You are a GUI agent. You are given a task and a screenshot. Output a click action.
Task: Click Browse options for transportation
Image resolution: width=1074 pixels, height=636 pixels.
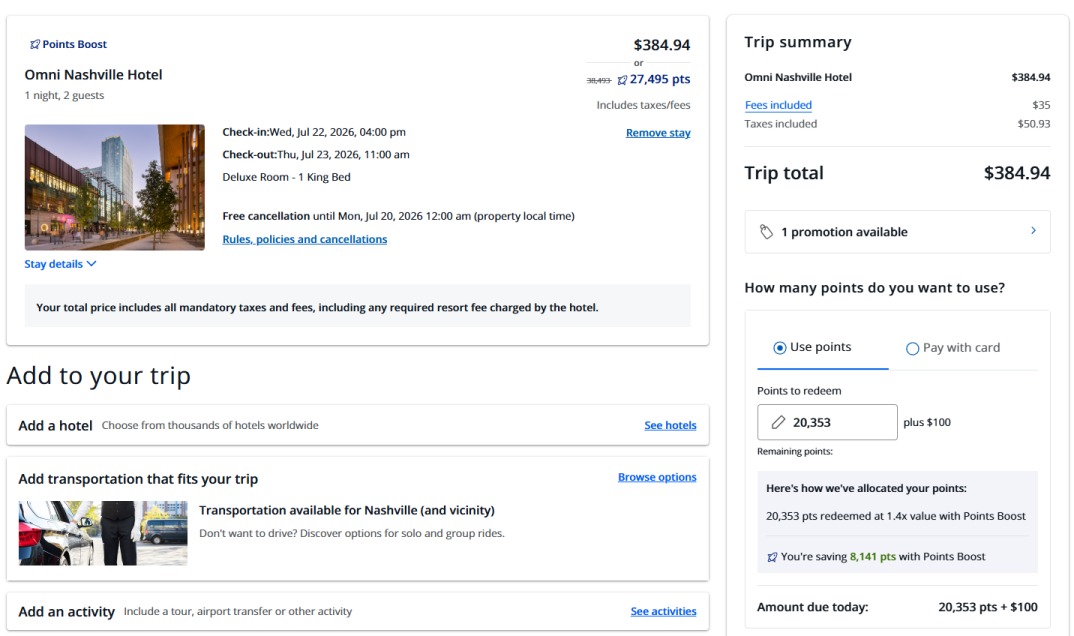click(x=657, y=477)
